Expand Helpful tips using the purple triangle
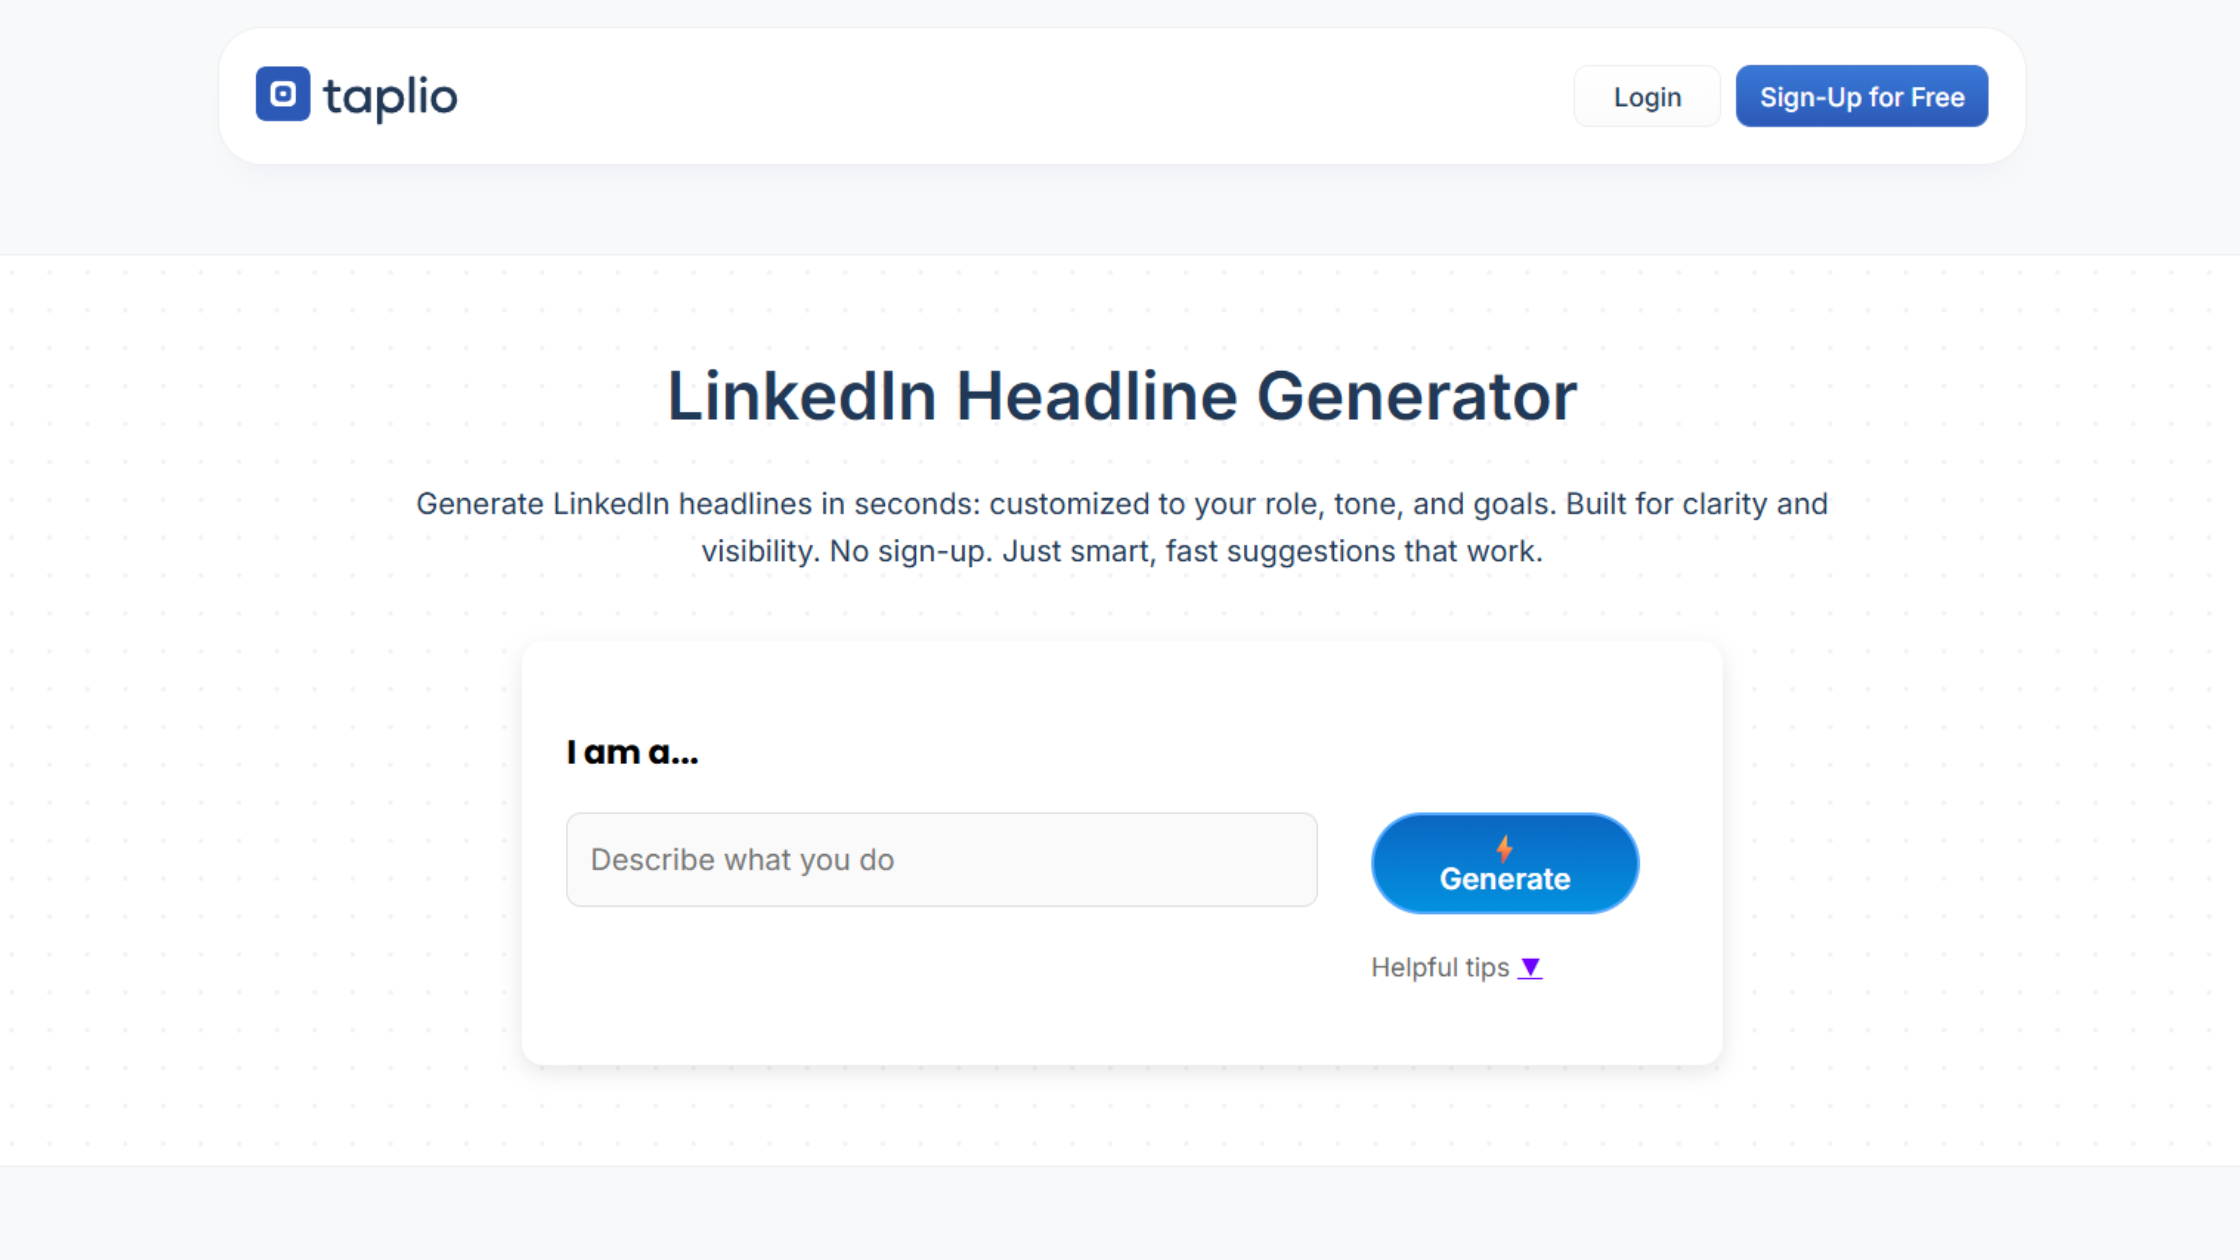 click(1530, 967)
